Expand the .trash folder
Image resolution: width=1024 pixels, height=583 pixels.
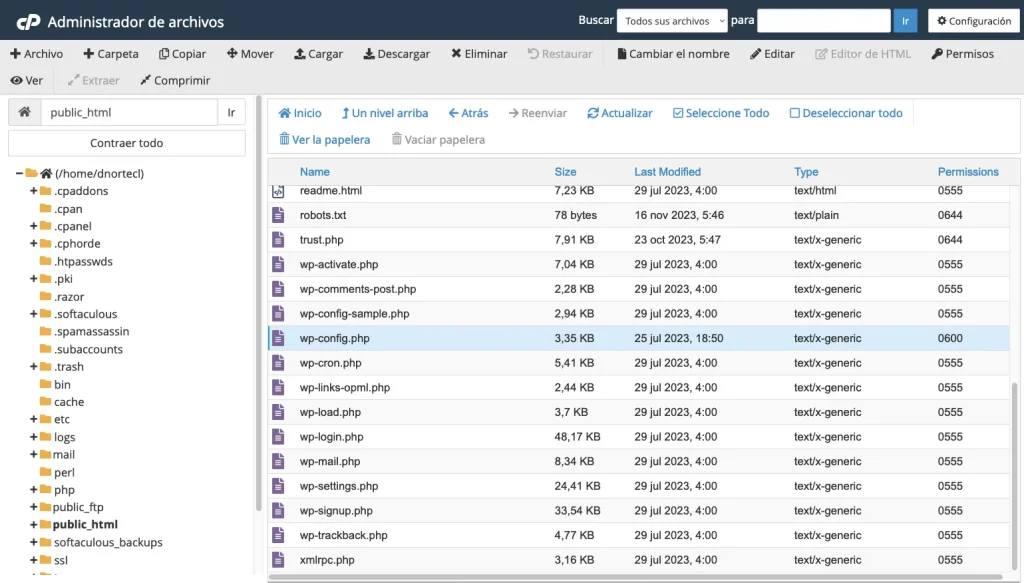tap(33, 366)
